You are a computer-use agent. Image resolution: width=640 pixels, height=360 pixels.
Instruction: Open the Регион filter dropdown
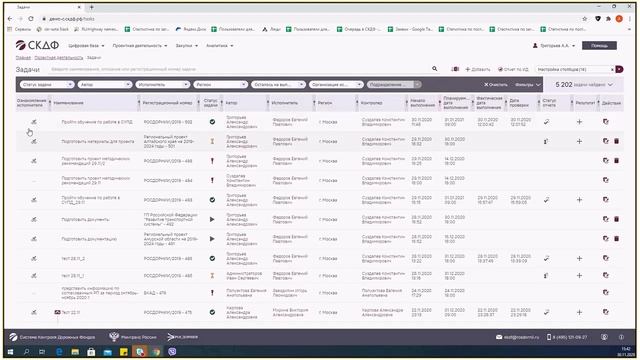click(220, 84)
